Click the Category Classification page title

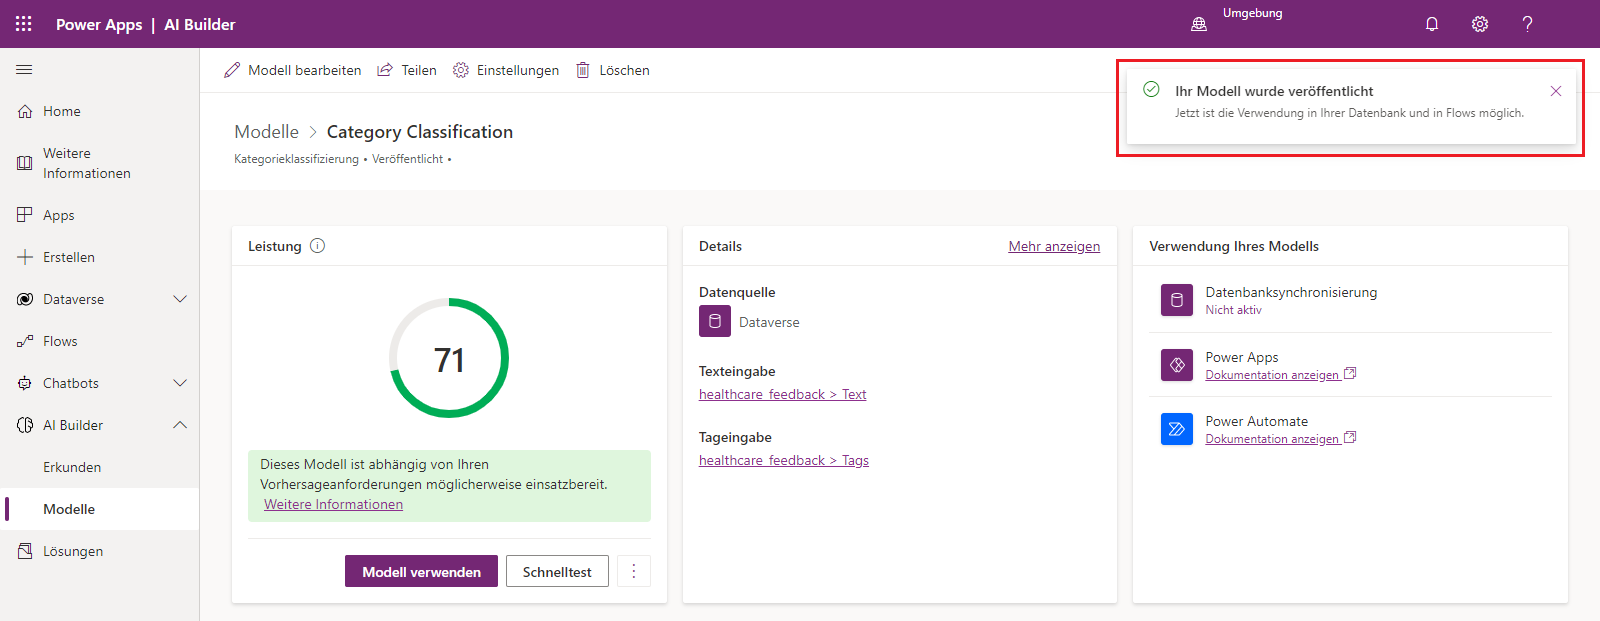tap(420, 132)
